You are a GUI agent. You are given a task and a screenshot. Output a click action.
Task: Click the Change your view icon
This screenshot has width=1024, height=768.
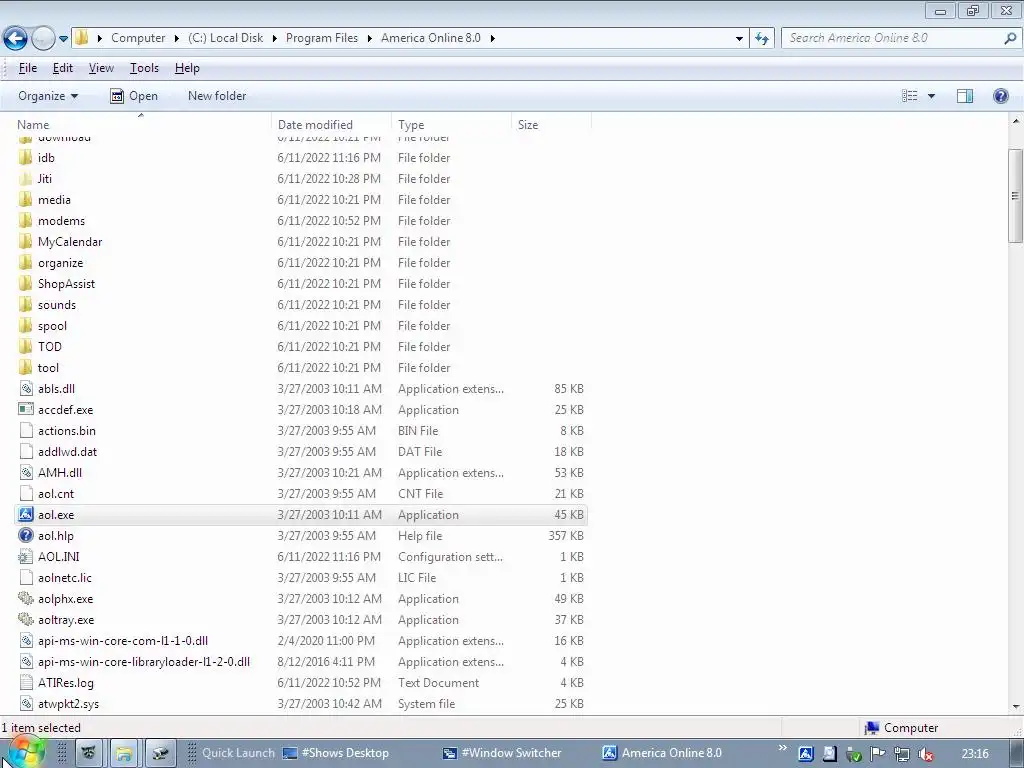(x=910, y=96)
